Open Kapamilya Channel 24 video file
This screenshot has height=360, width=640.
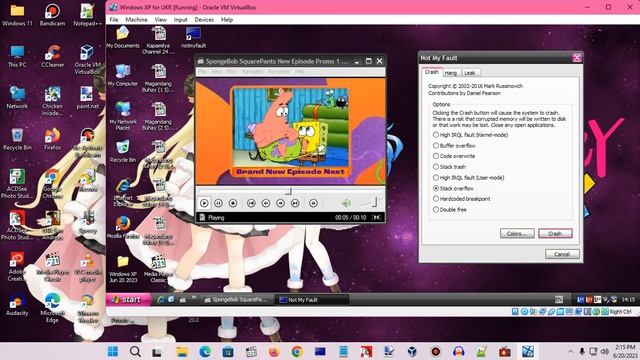click(x=158, y=40)
